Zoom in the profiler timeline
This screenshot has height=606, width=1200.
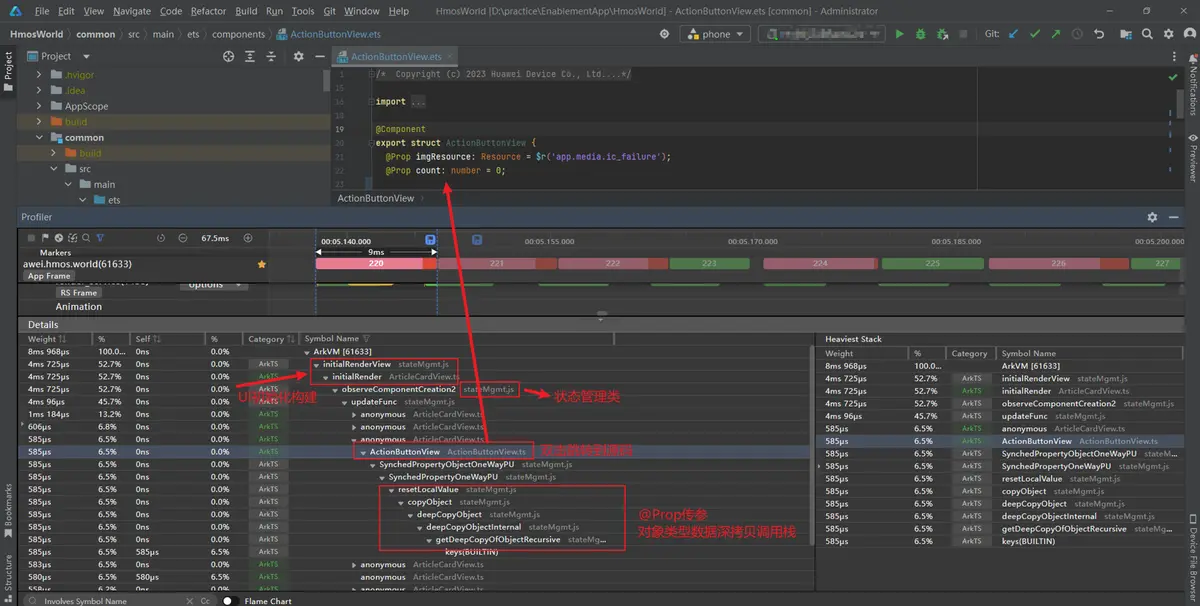click(x=248, y=238)
